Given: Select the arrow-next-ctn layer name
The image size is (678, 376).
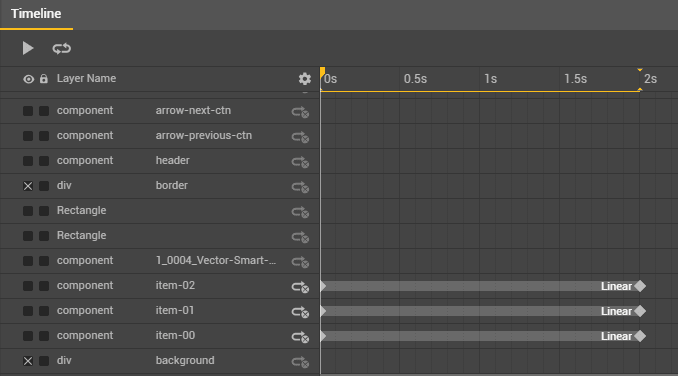Looking at the screenshot, I should click(x=193, y=111).
